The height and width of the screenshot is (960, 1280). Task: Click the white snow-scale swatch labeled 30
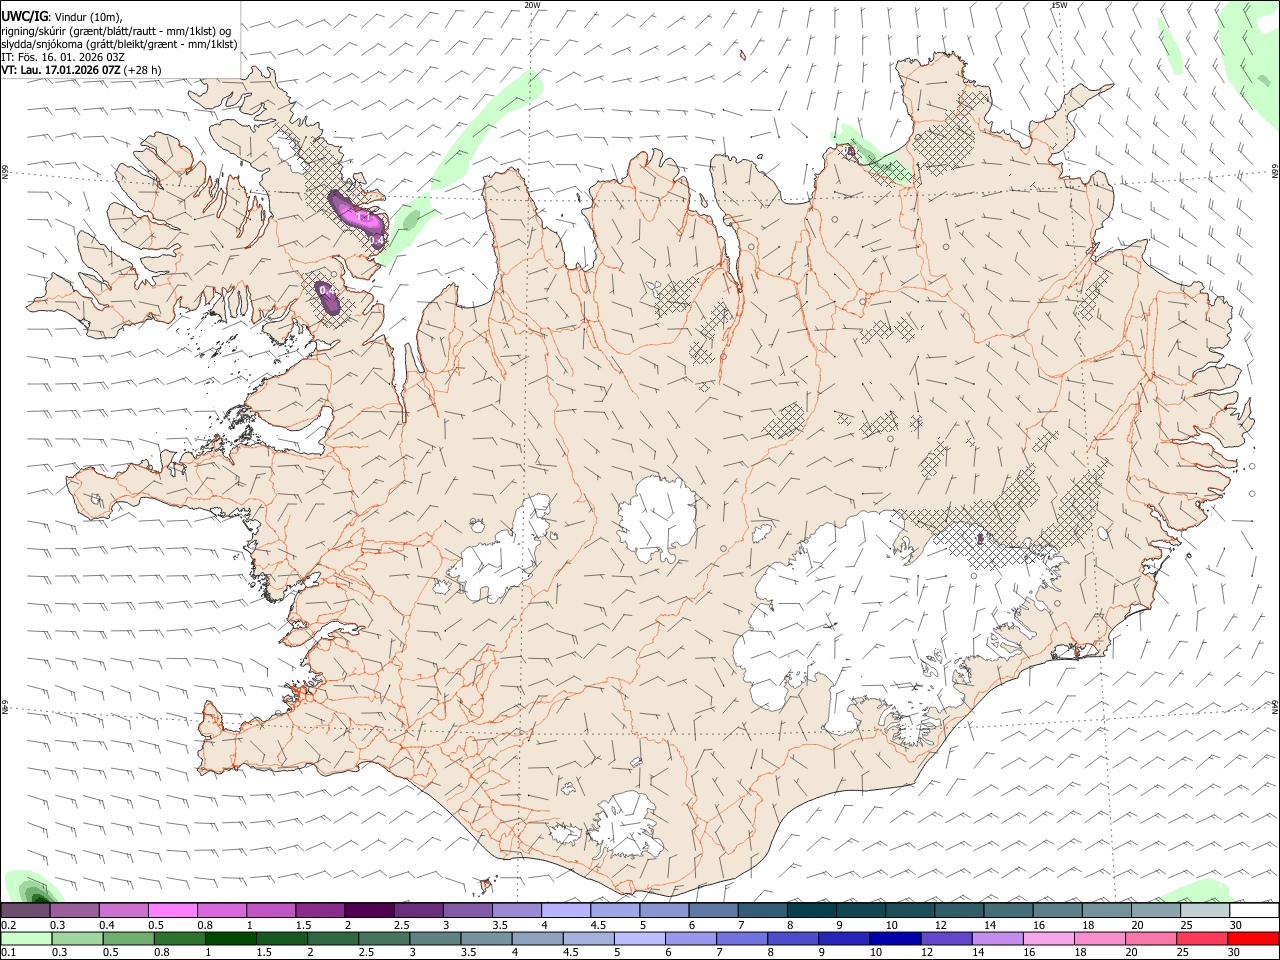coord(1254,910)
